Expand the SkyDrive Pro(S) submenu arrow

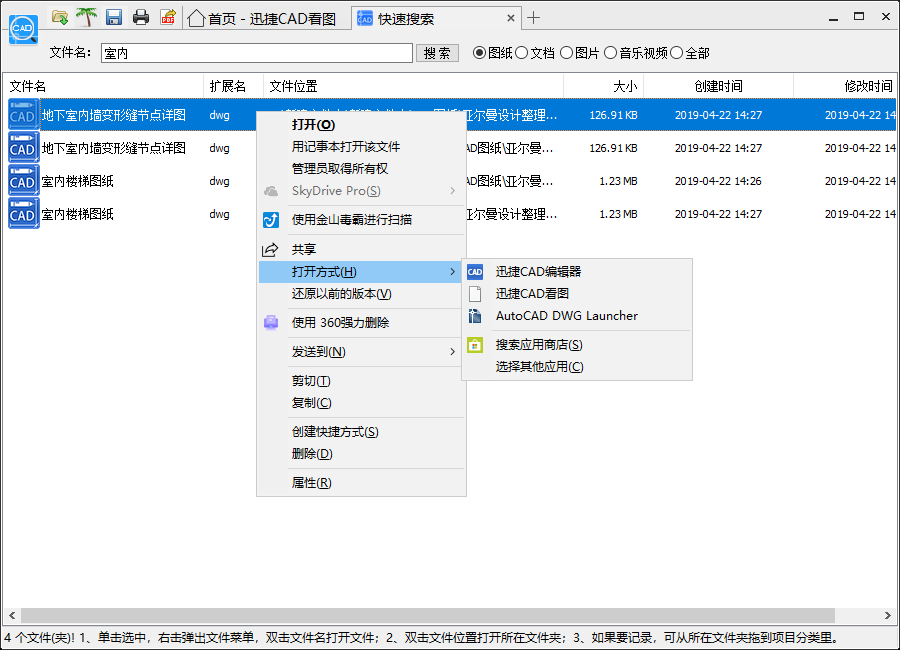[x=452, y=191]
